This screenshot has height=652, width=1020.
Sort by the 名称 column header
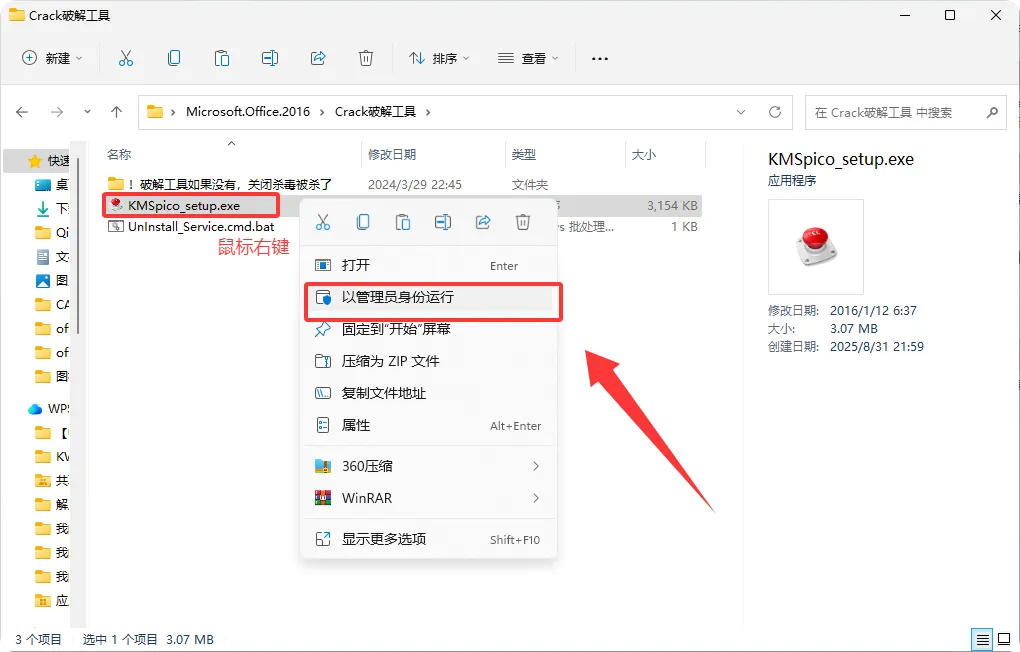click(119, 155)
